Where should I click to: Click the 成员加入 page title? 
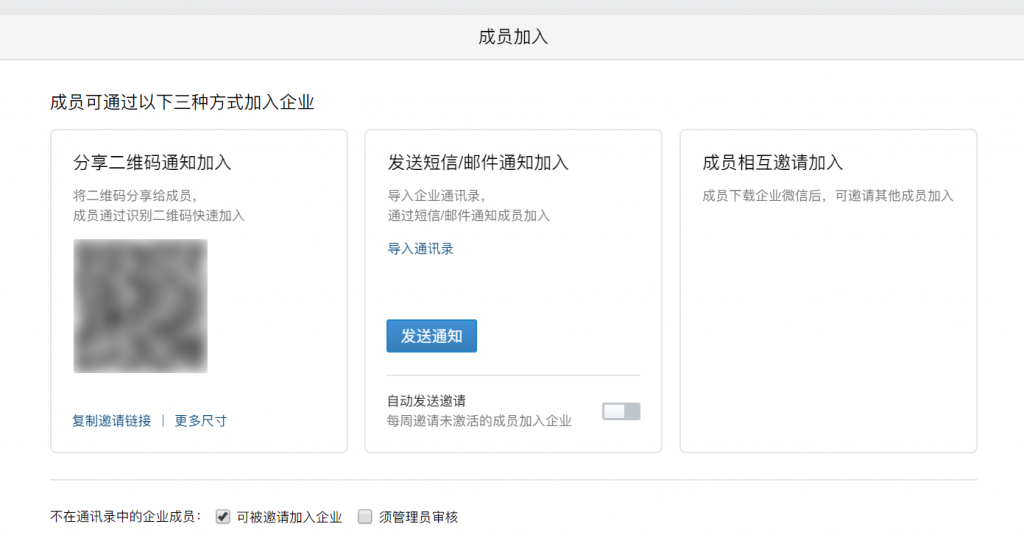pos(513,37)
